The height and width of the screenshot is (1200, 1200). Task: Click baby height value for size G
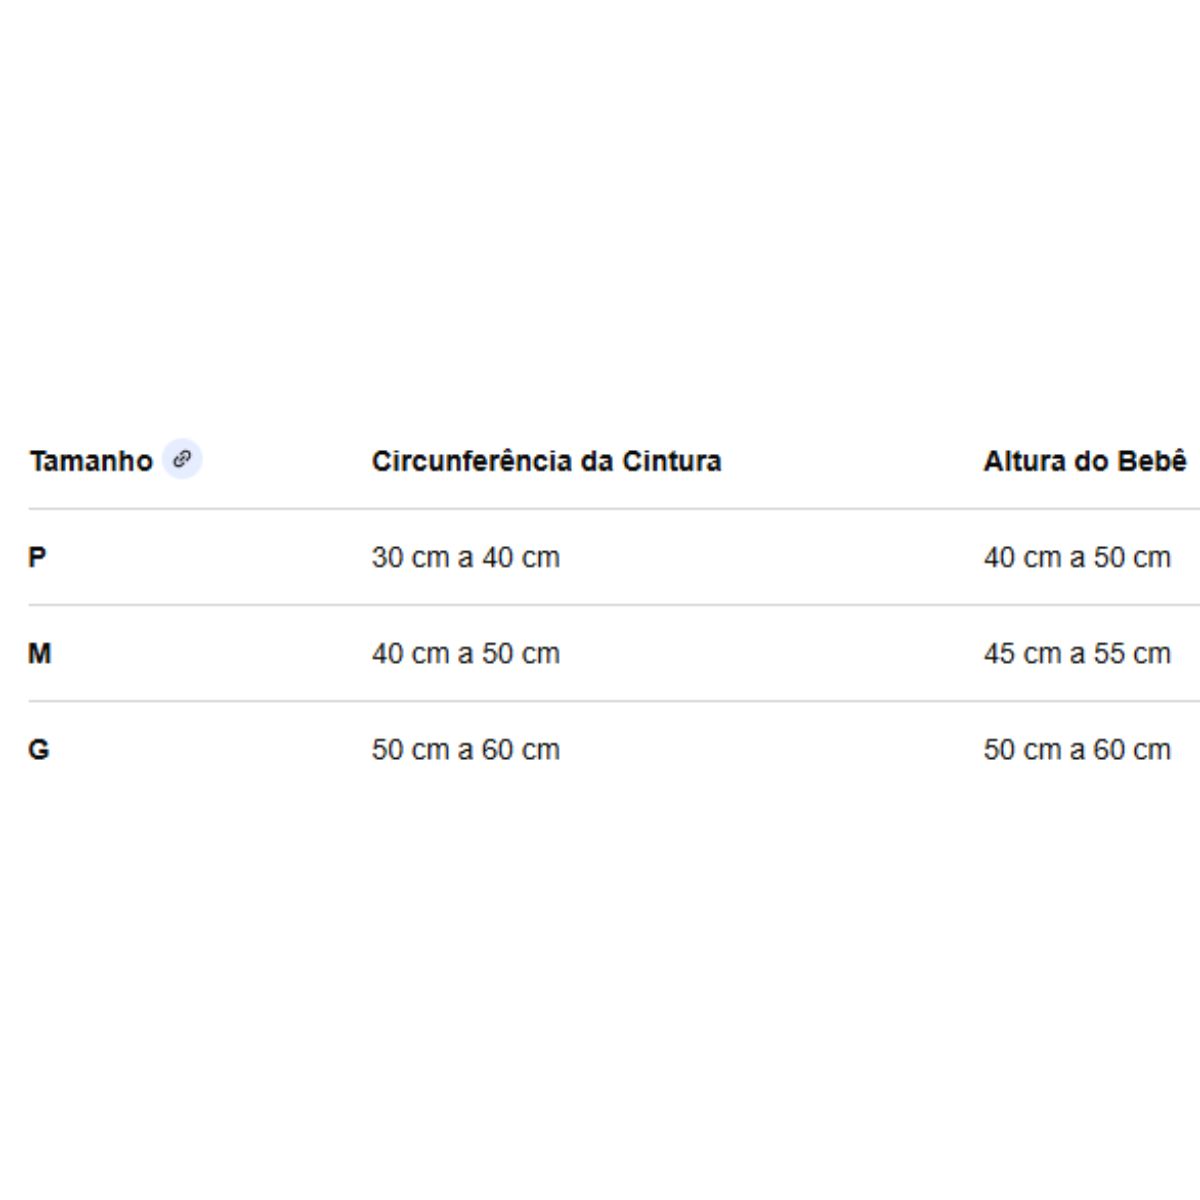click(1076, 749)
